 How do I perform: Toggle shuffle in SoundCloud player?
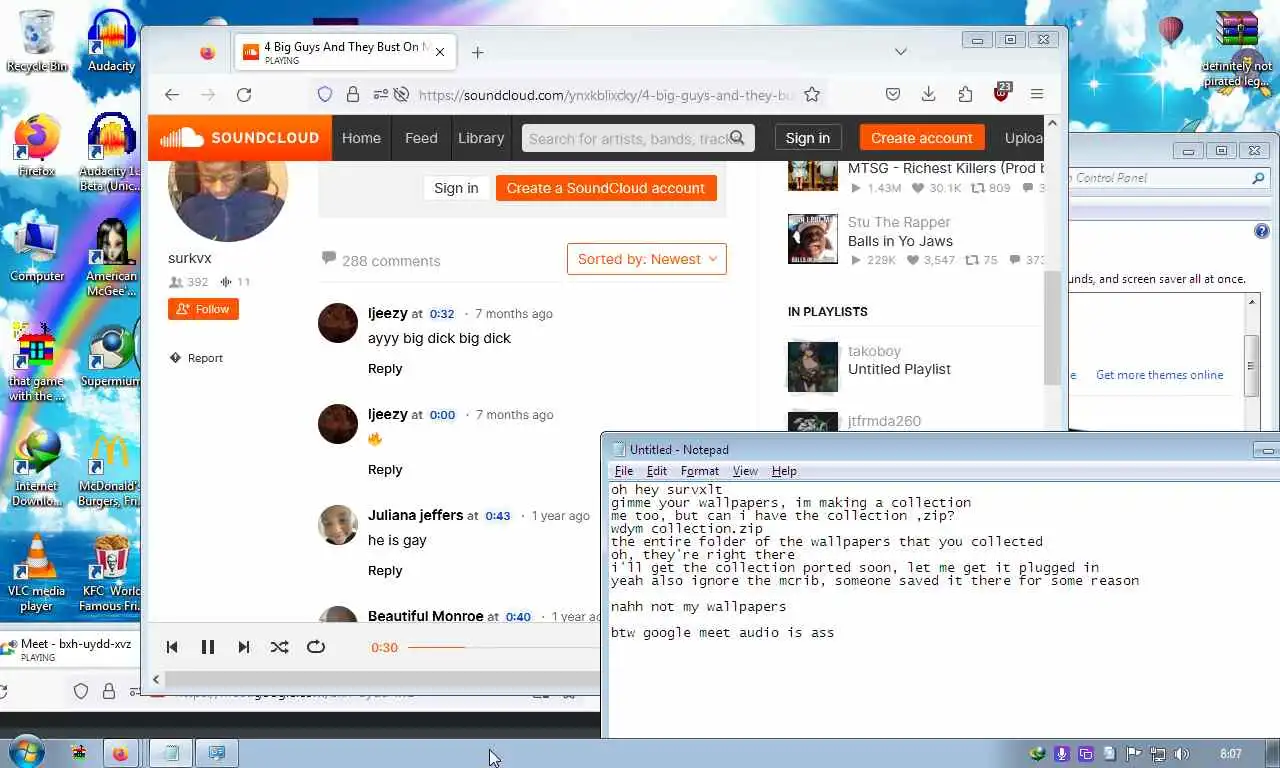tap(280, 647)
